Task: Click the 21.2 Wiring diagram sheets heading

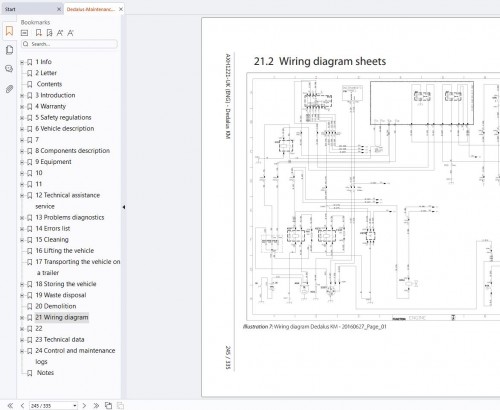Action: 320,61
